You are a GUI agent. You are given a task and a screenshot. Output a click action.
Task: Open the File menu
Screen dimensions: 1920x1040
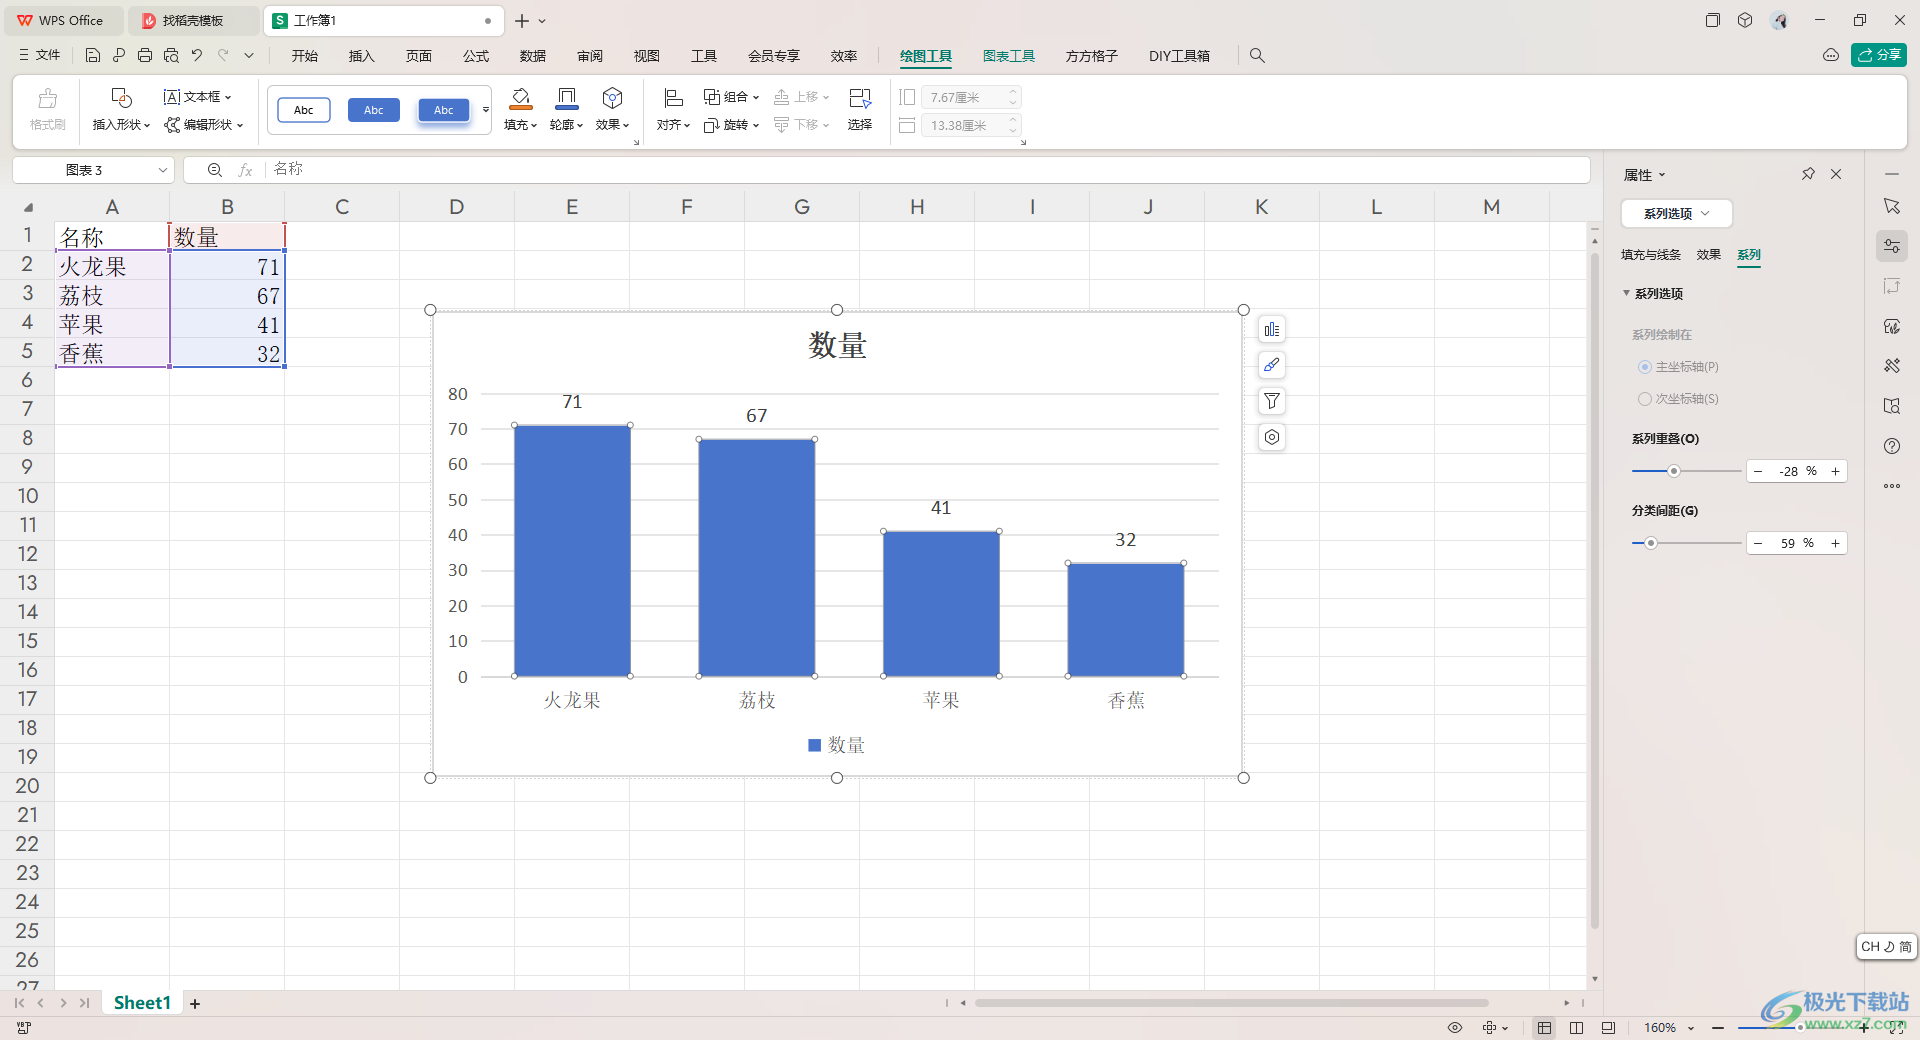click(x=39, y=56)
